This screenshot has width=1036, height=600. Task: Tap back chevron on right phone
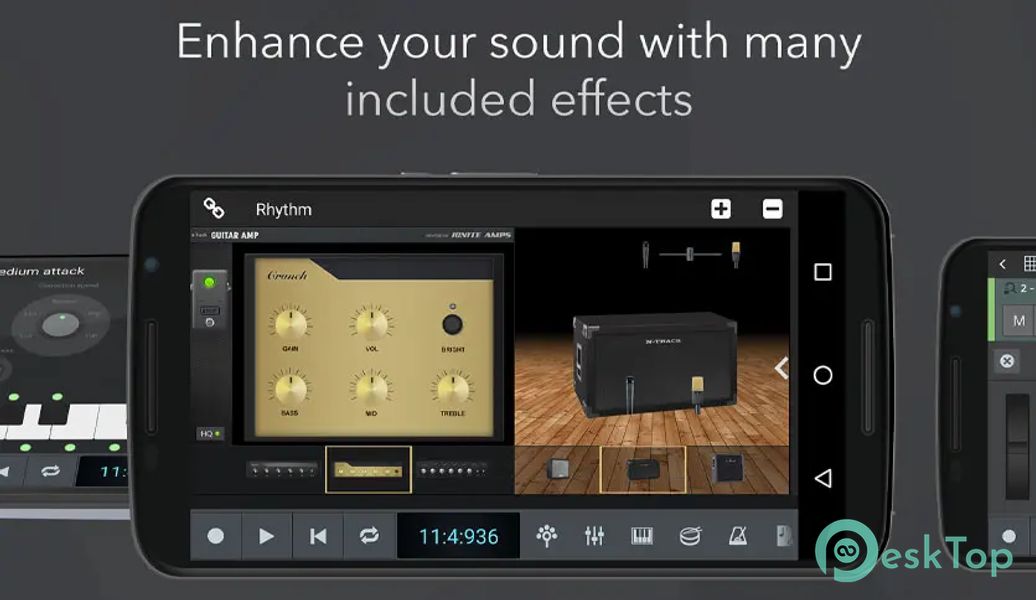coord(1002,264)
